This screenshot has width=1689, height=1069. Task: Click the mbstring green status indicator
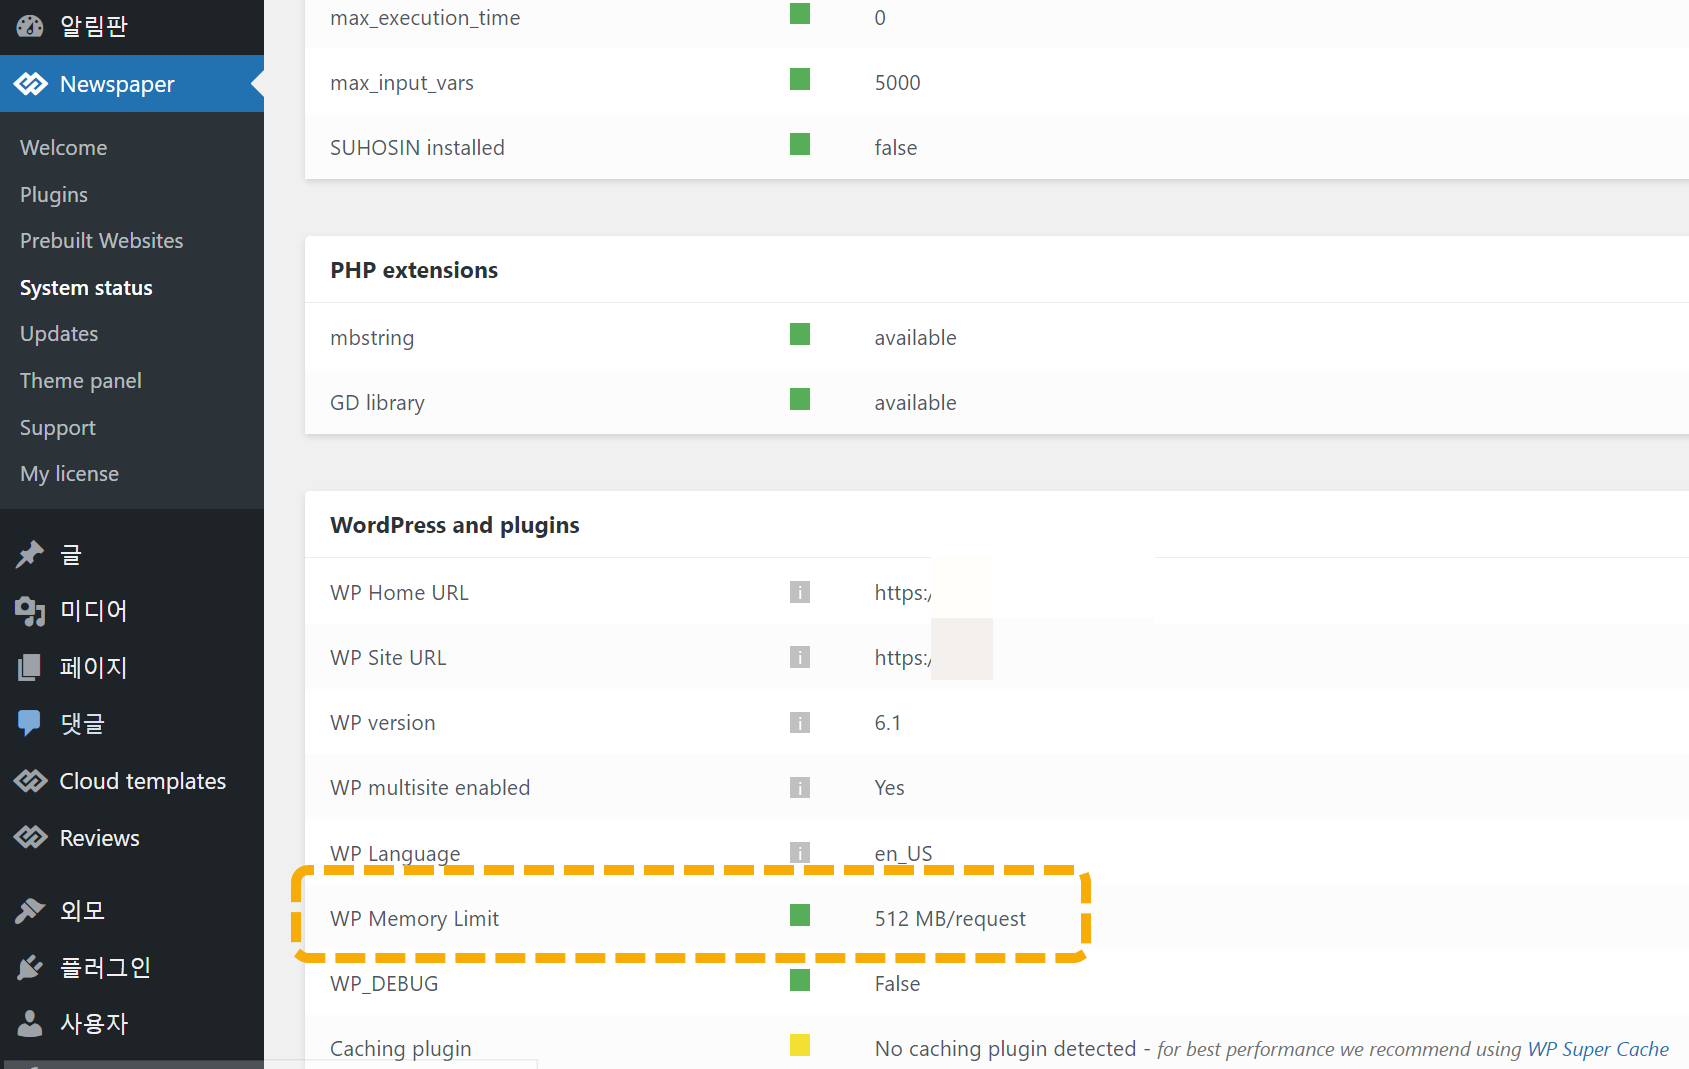800,334
